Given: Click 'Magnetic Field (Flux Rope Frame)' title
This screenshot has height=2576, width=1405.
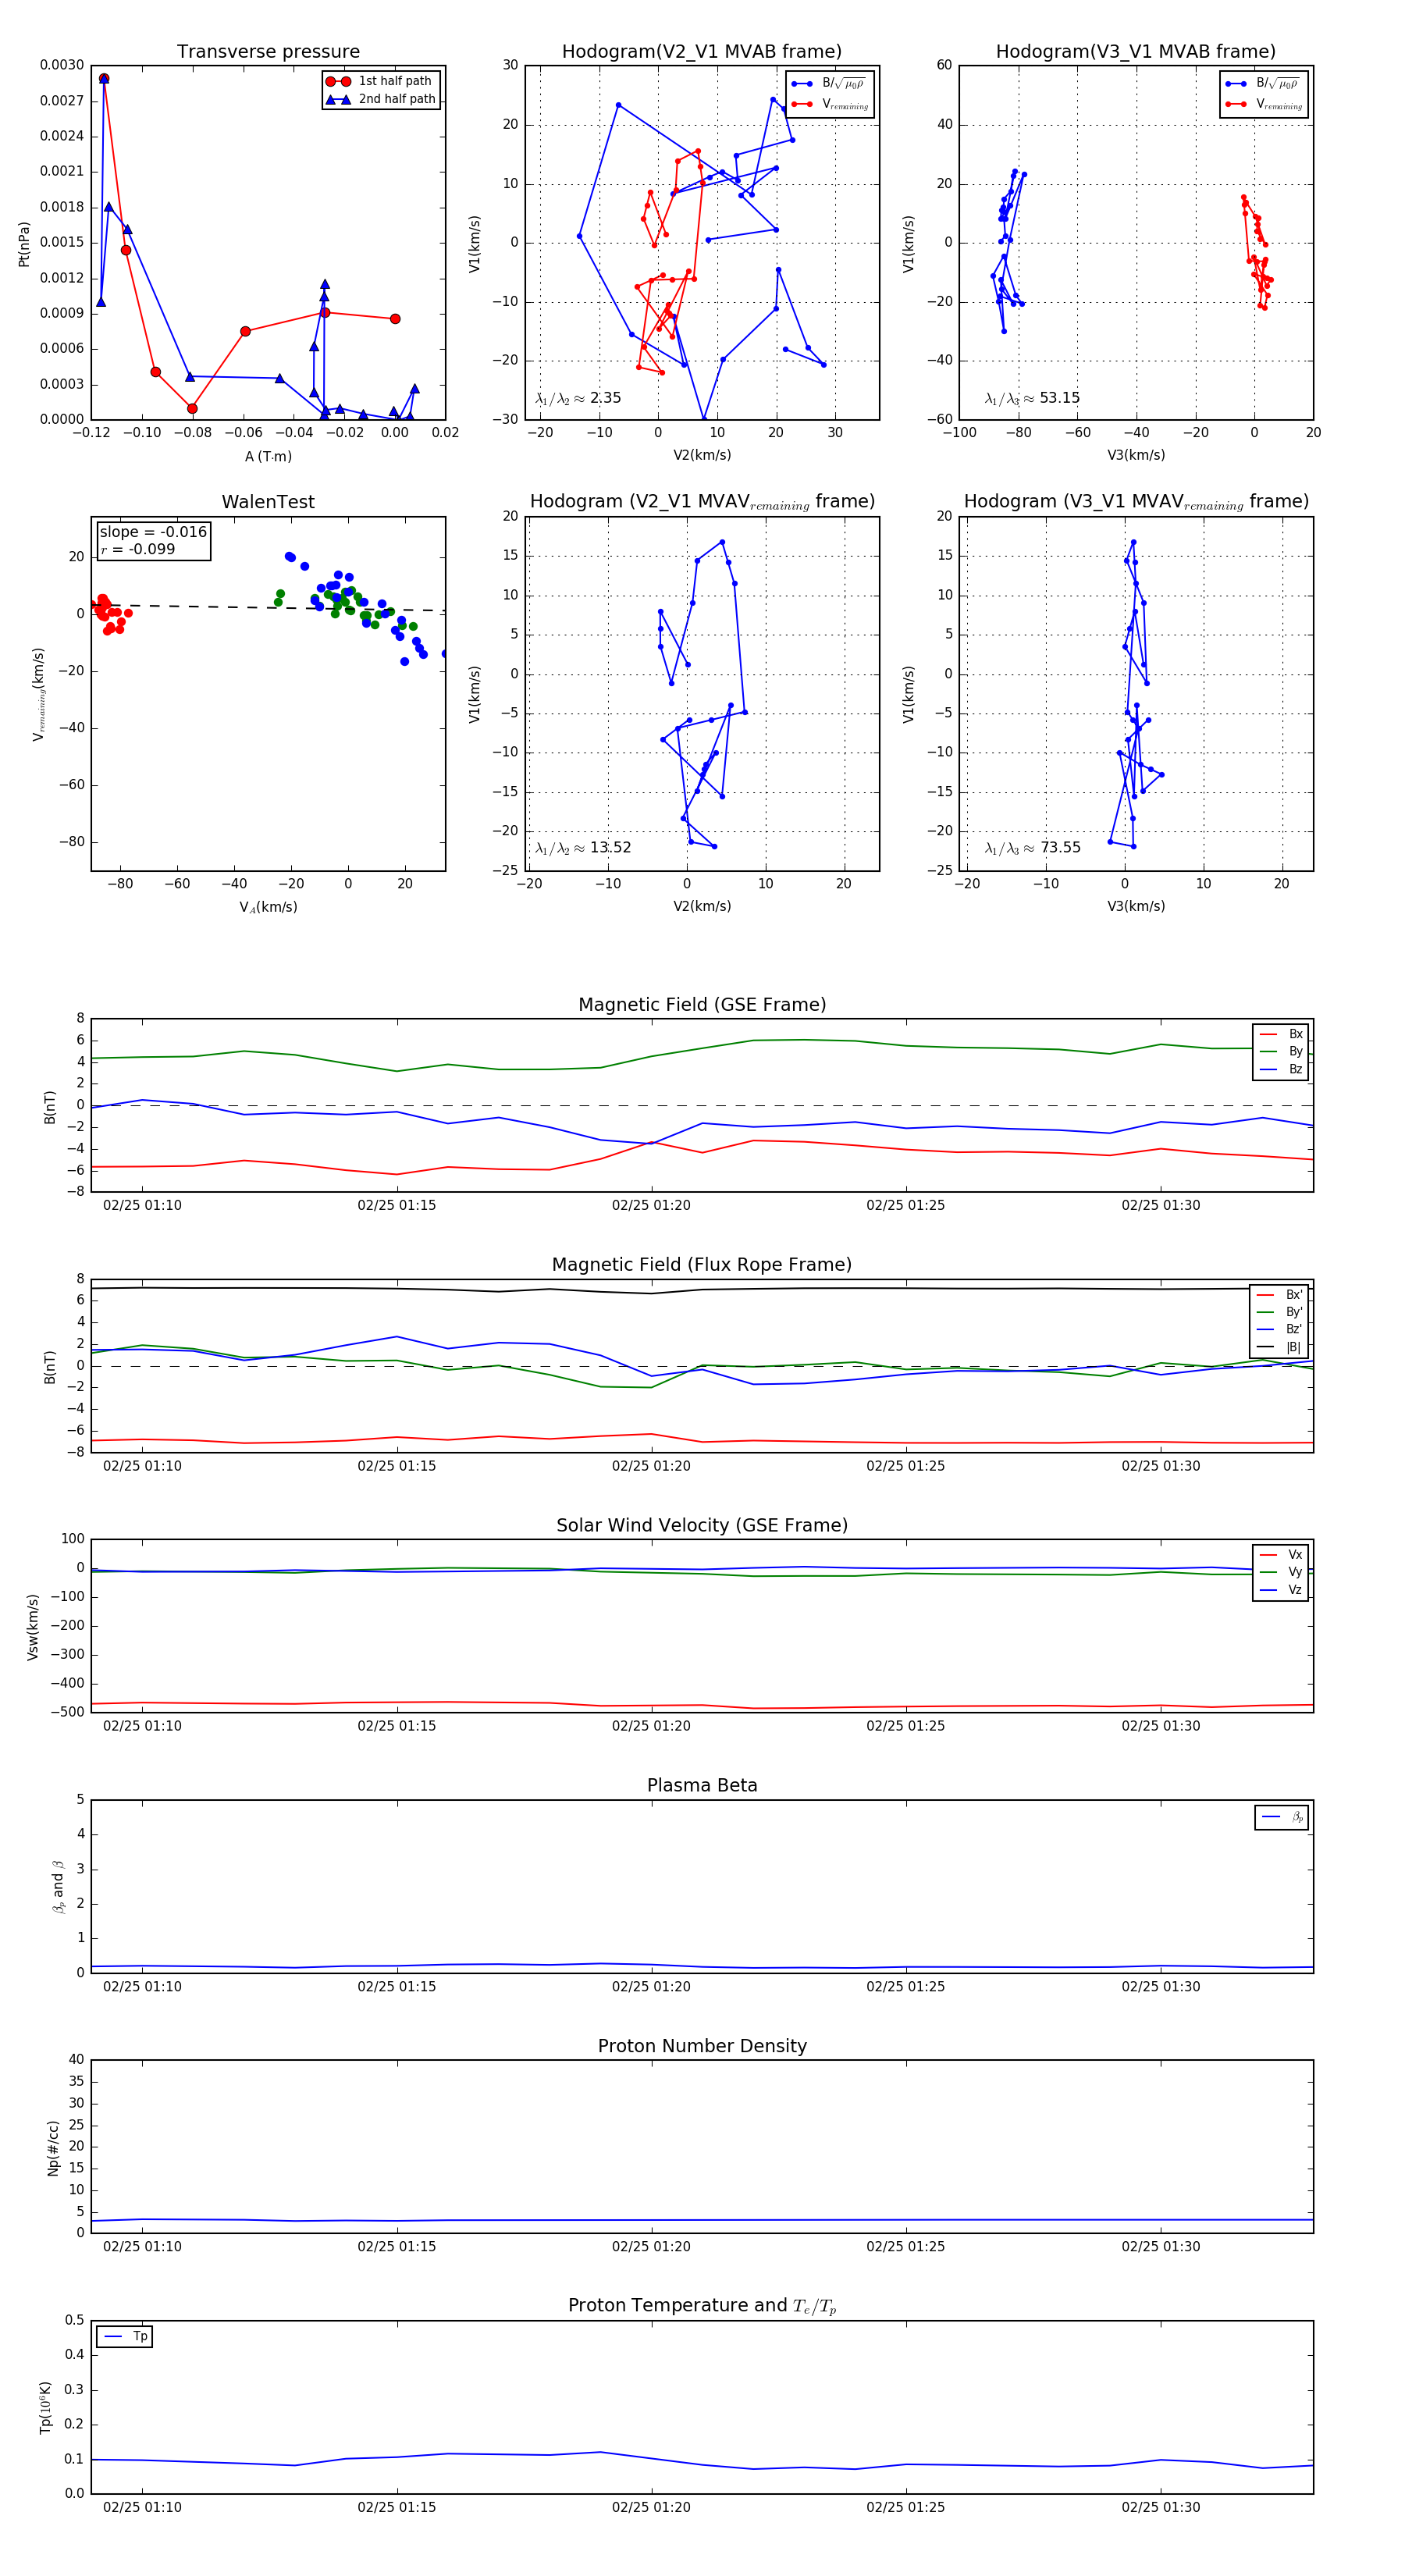Looking at the screenshot, I should pos(702,1265).
